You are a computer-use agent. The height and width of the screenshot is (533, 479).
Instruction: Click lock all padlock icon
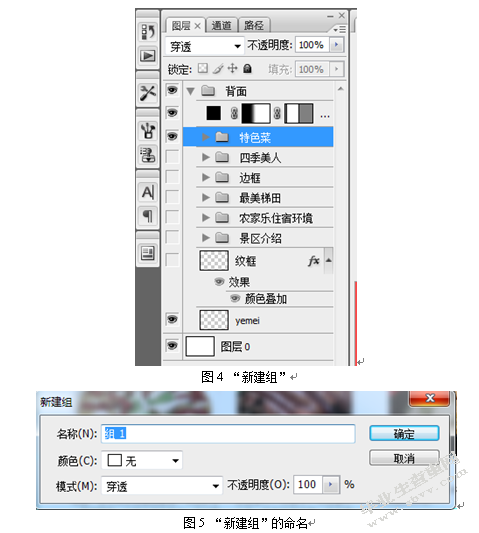click(247, 69)
